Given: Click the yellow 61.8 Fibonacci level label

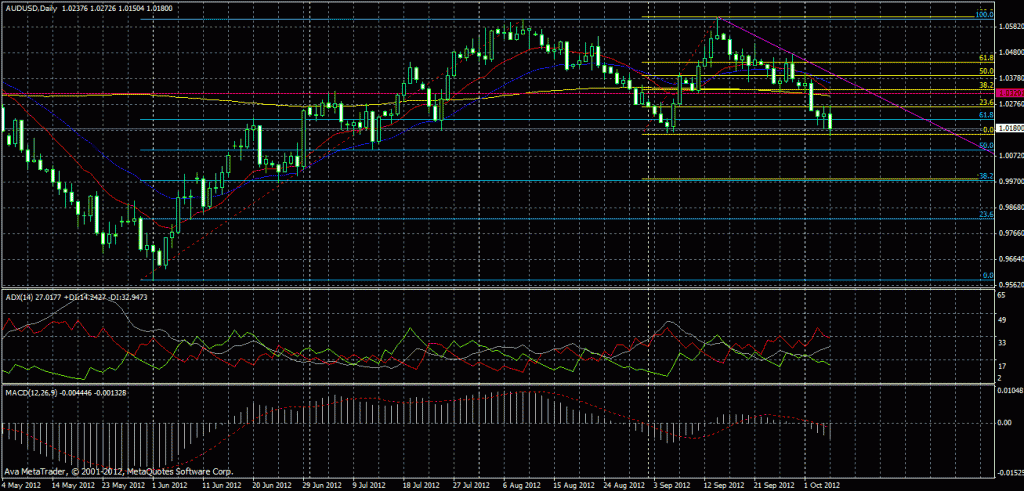Looking at the screenshot, I should (x=984, y=60).
